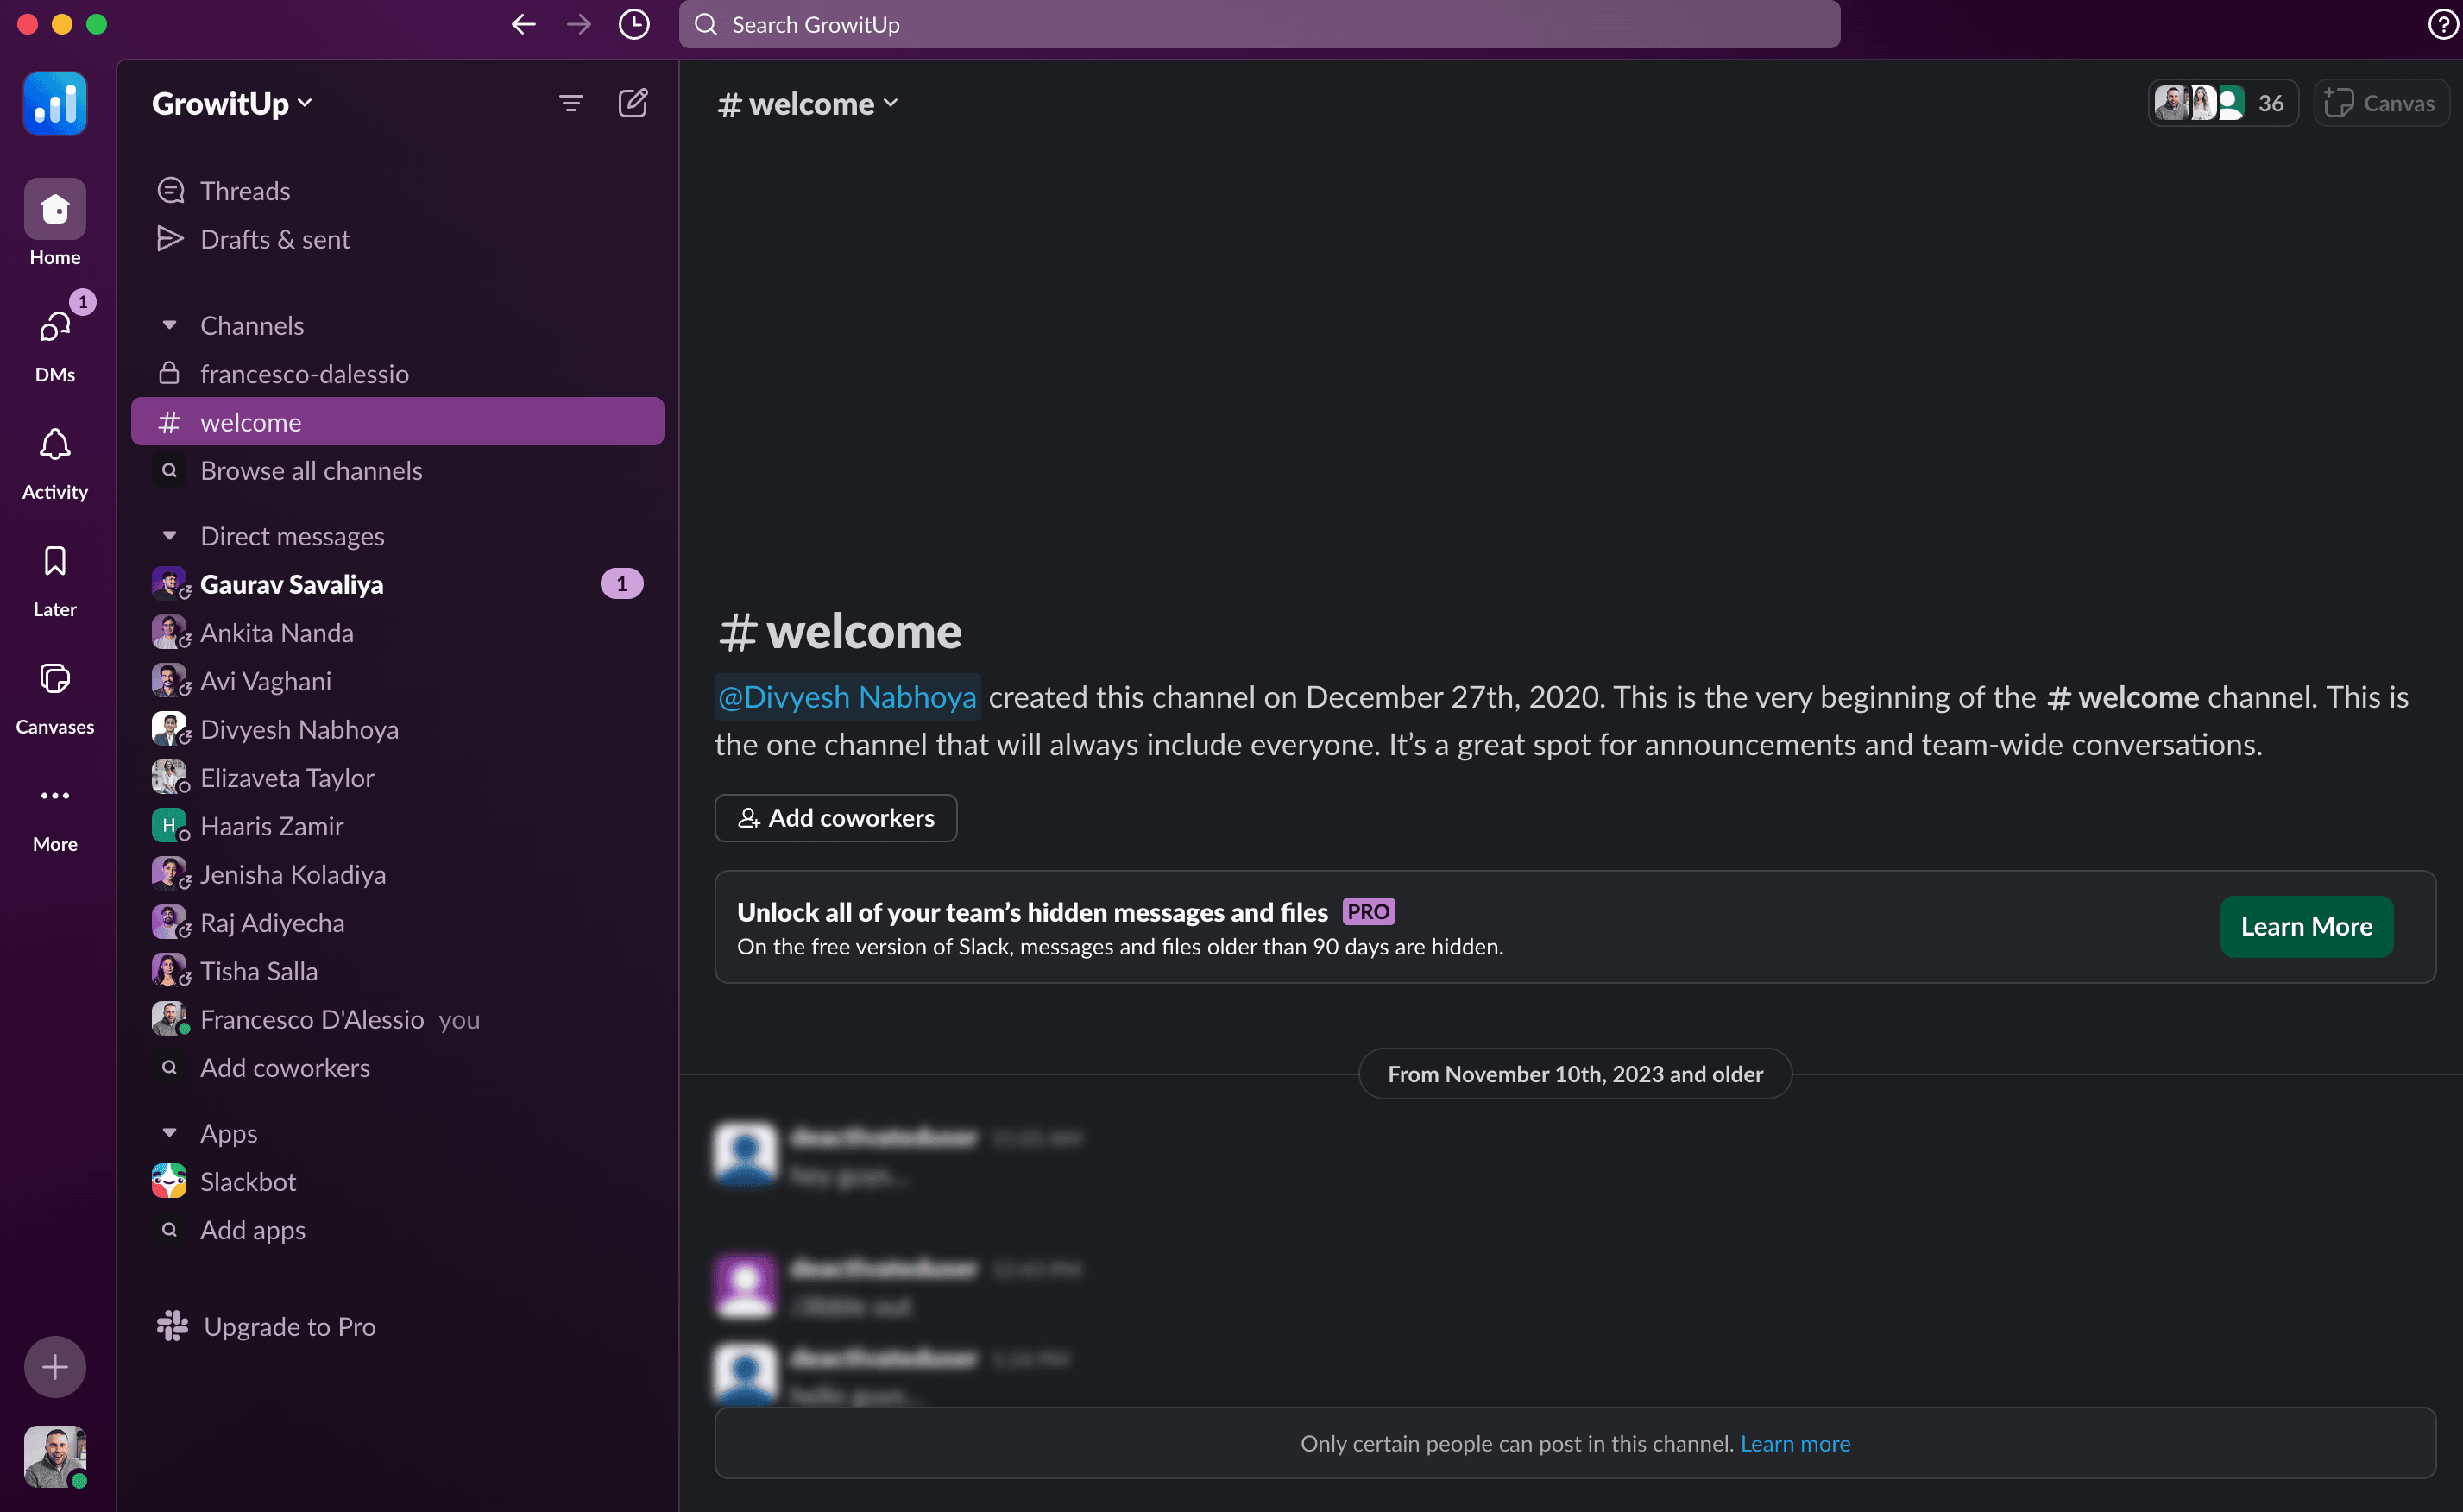Open the conversation filter icon
This screenshot has width=2463, height=1512.
click(x=570, y=102)
